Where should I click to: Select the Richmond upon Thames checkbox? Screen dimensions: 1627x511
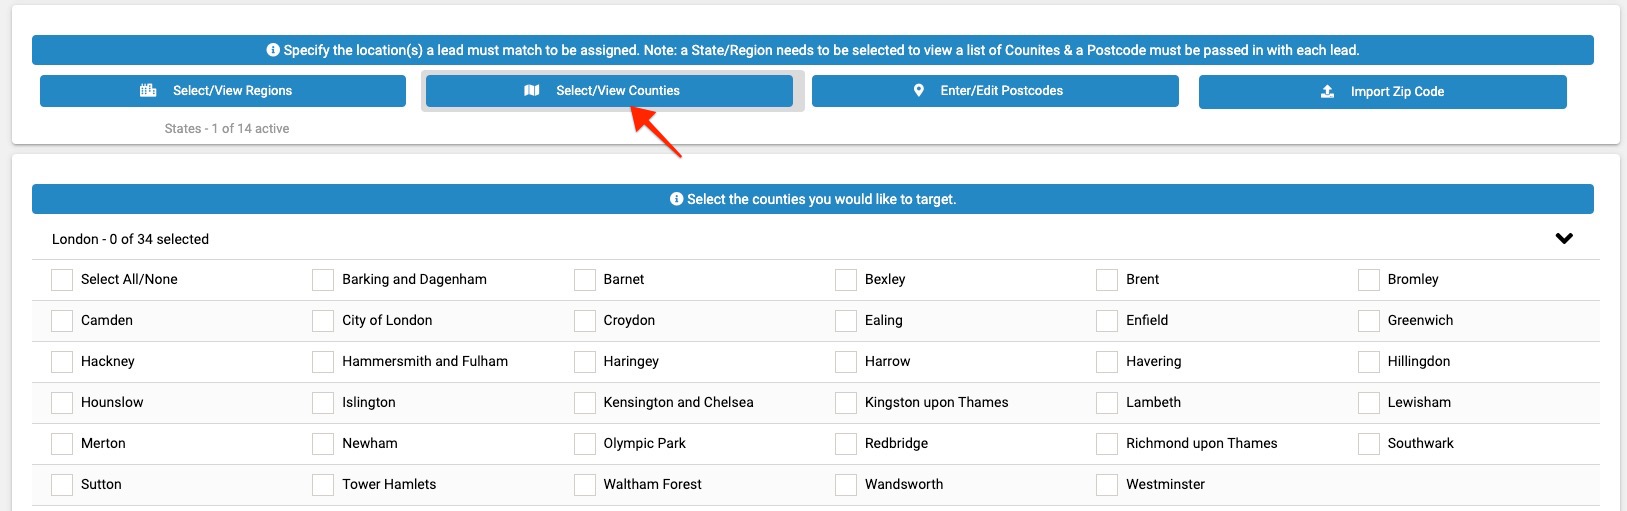(x=1107, y=443)
